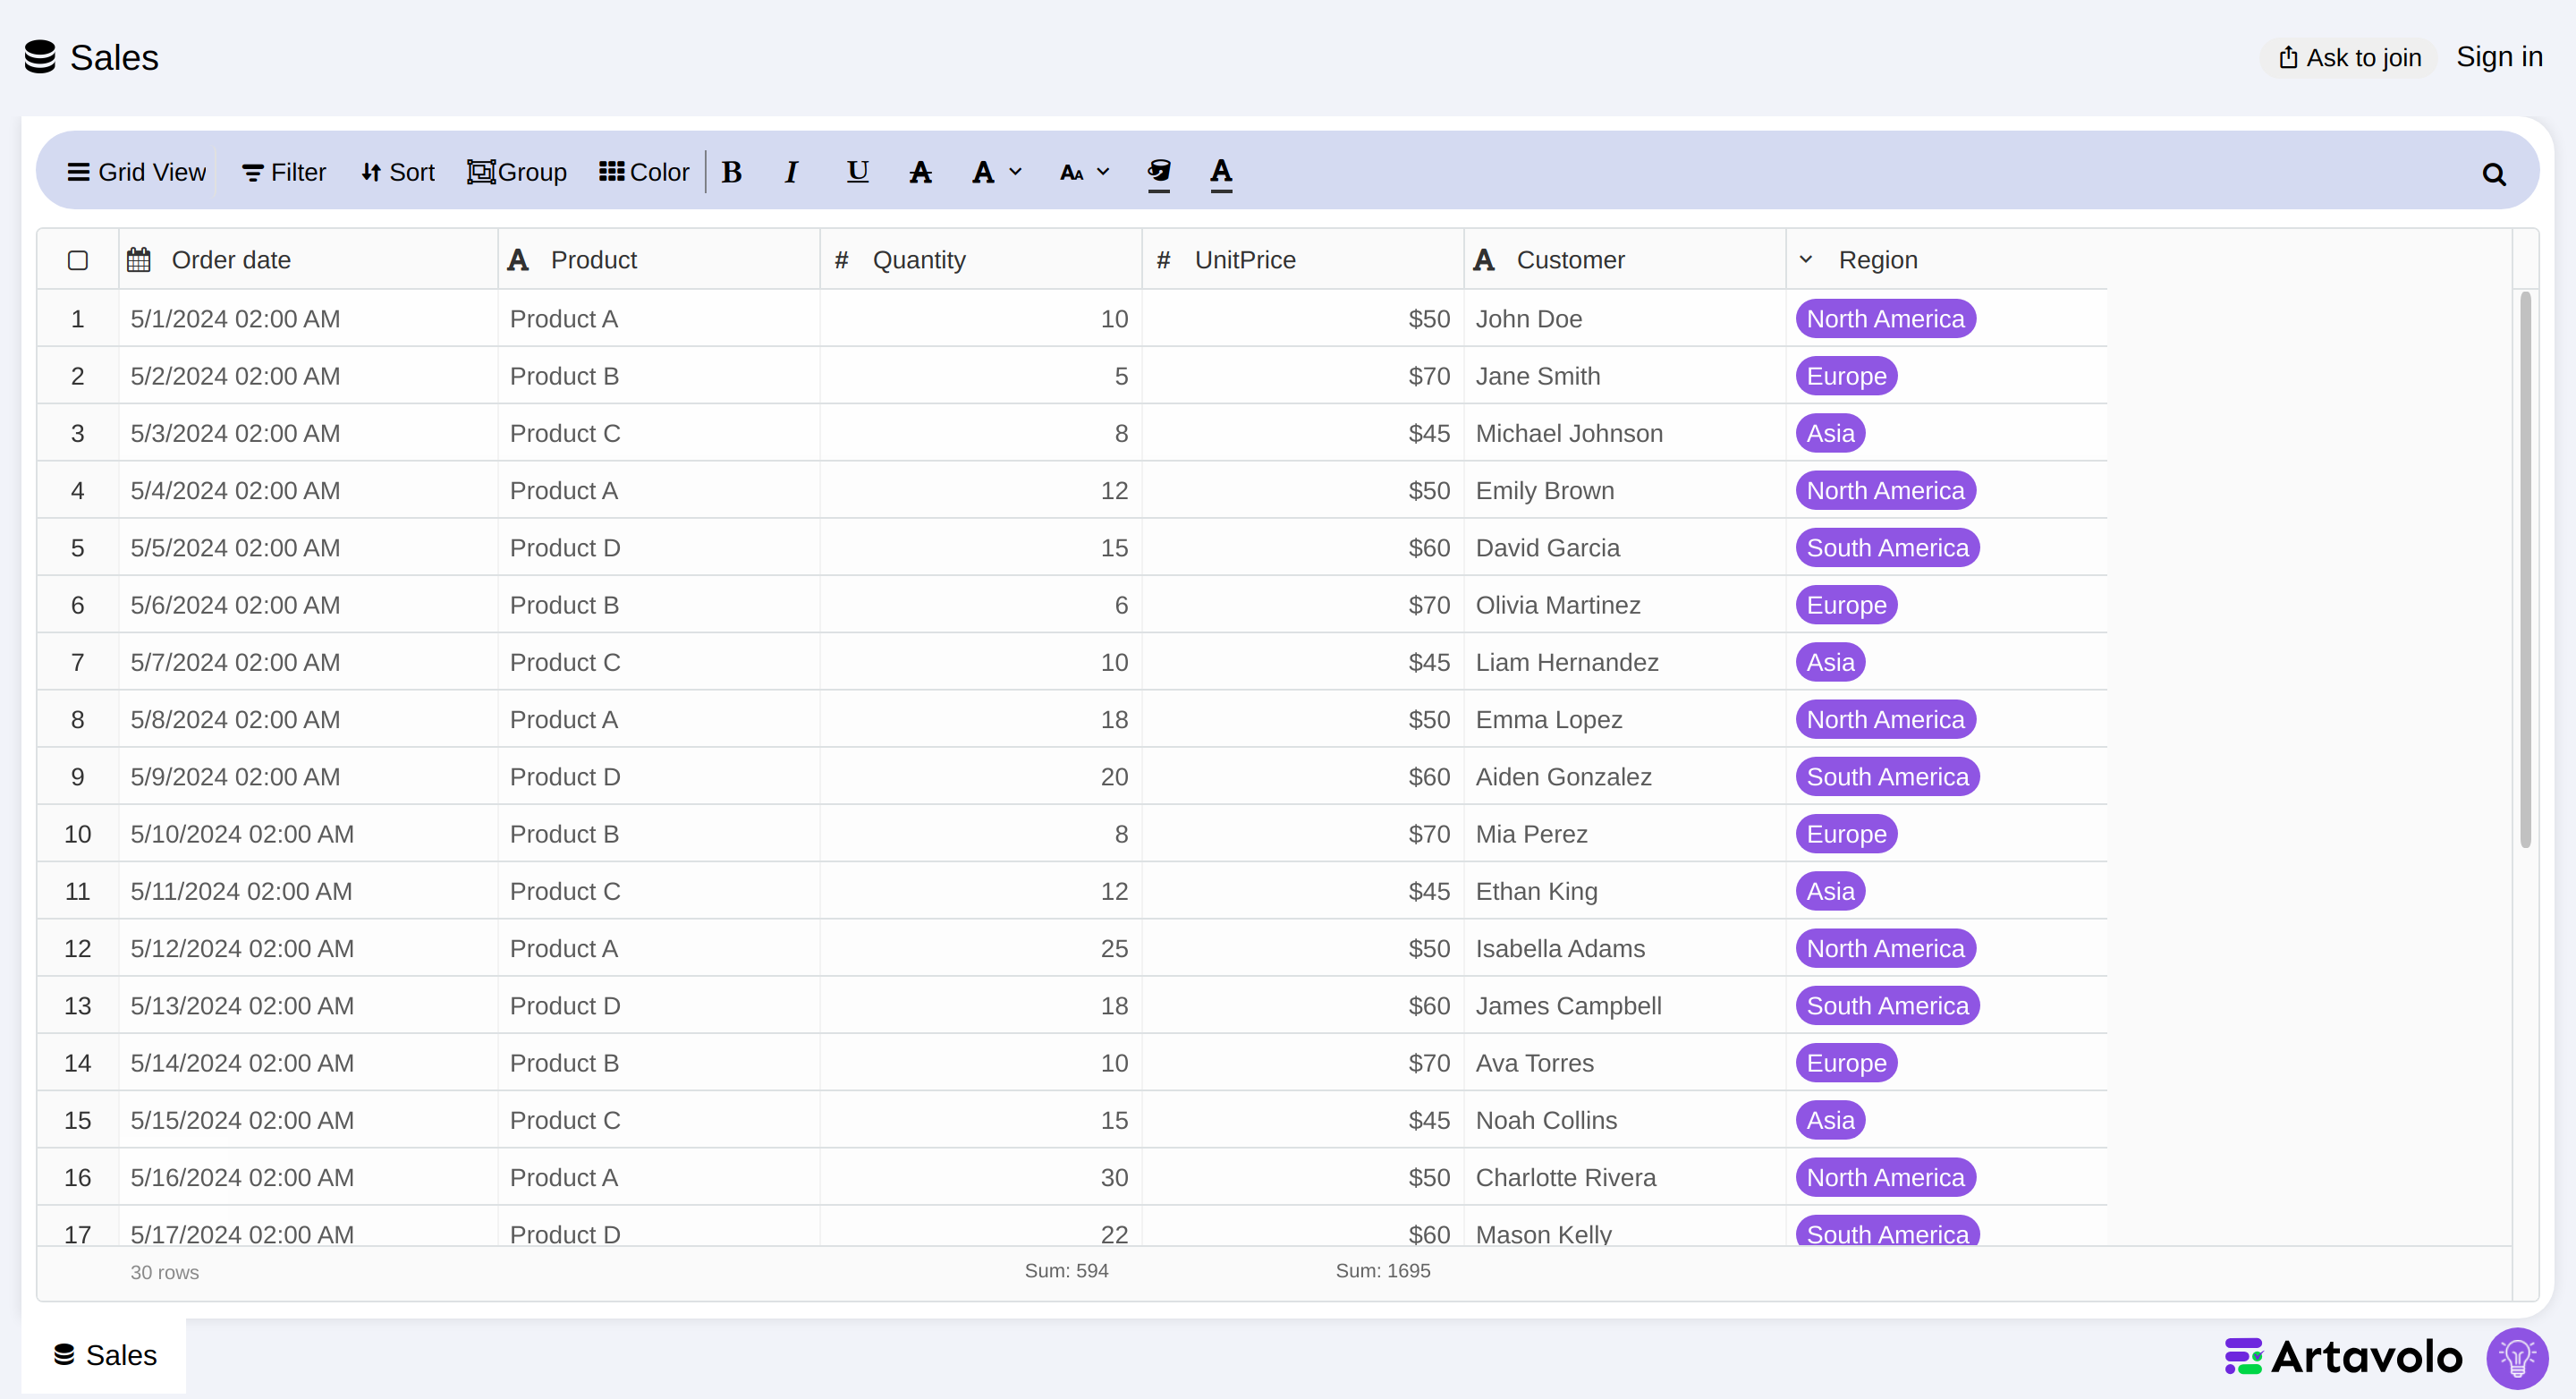Click the Charlotte Rivera customer cell

pos(1625,1177)
